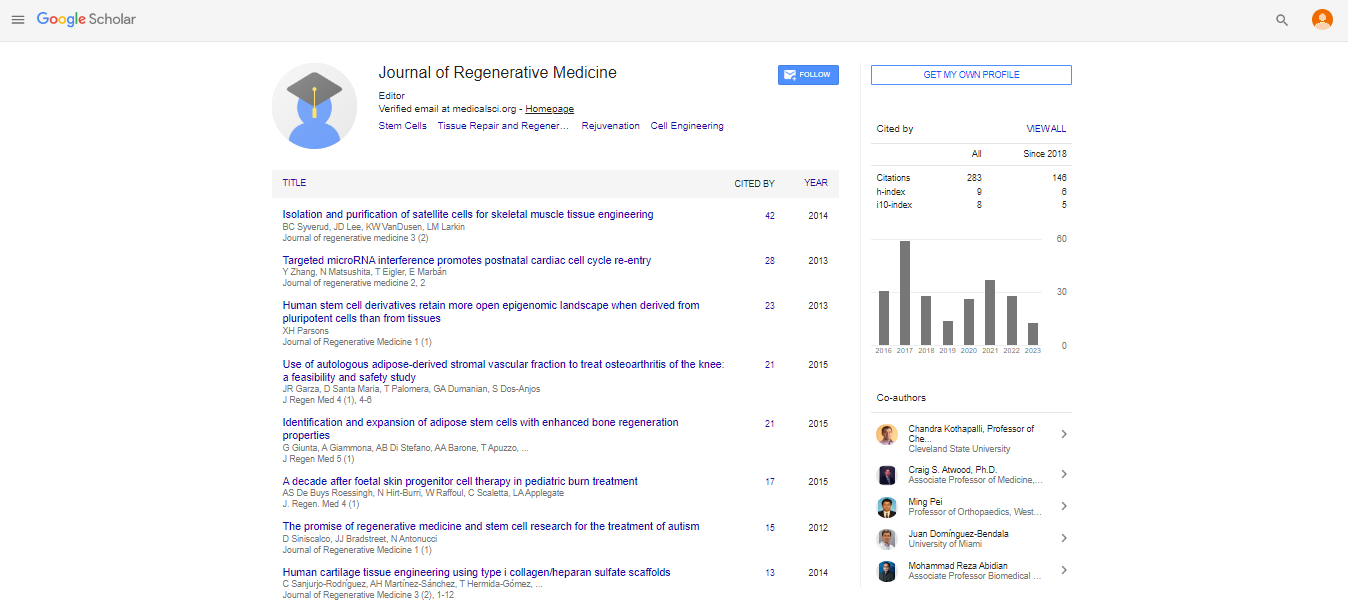Open Chandra Kothapalli's co-author profile name
Viewport: 1348px width, 606px height.
[971, 433]
